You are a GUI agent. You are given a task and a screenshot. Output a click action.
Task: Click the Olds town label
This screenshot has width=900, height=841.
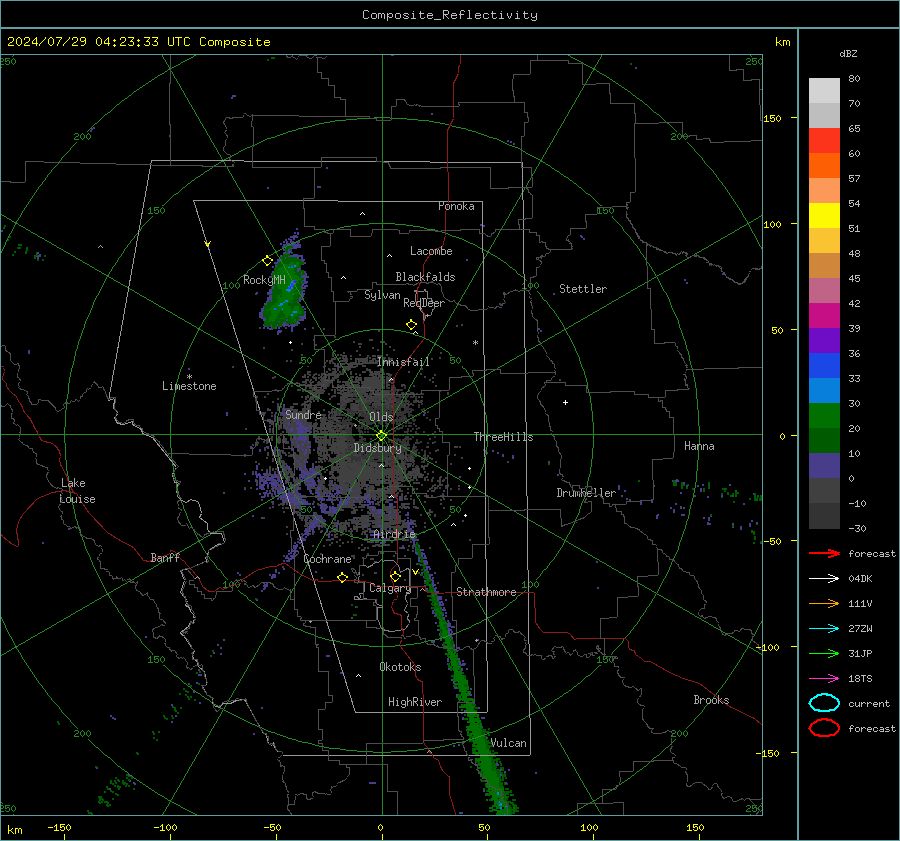(381, 417)
